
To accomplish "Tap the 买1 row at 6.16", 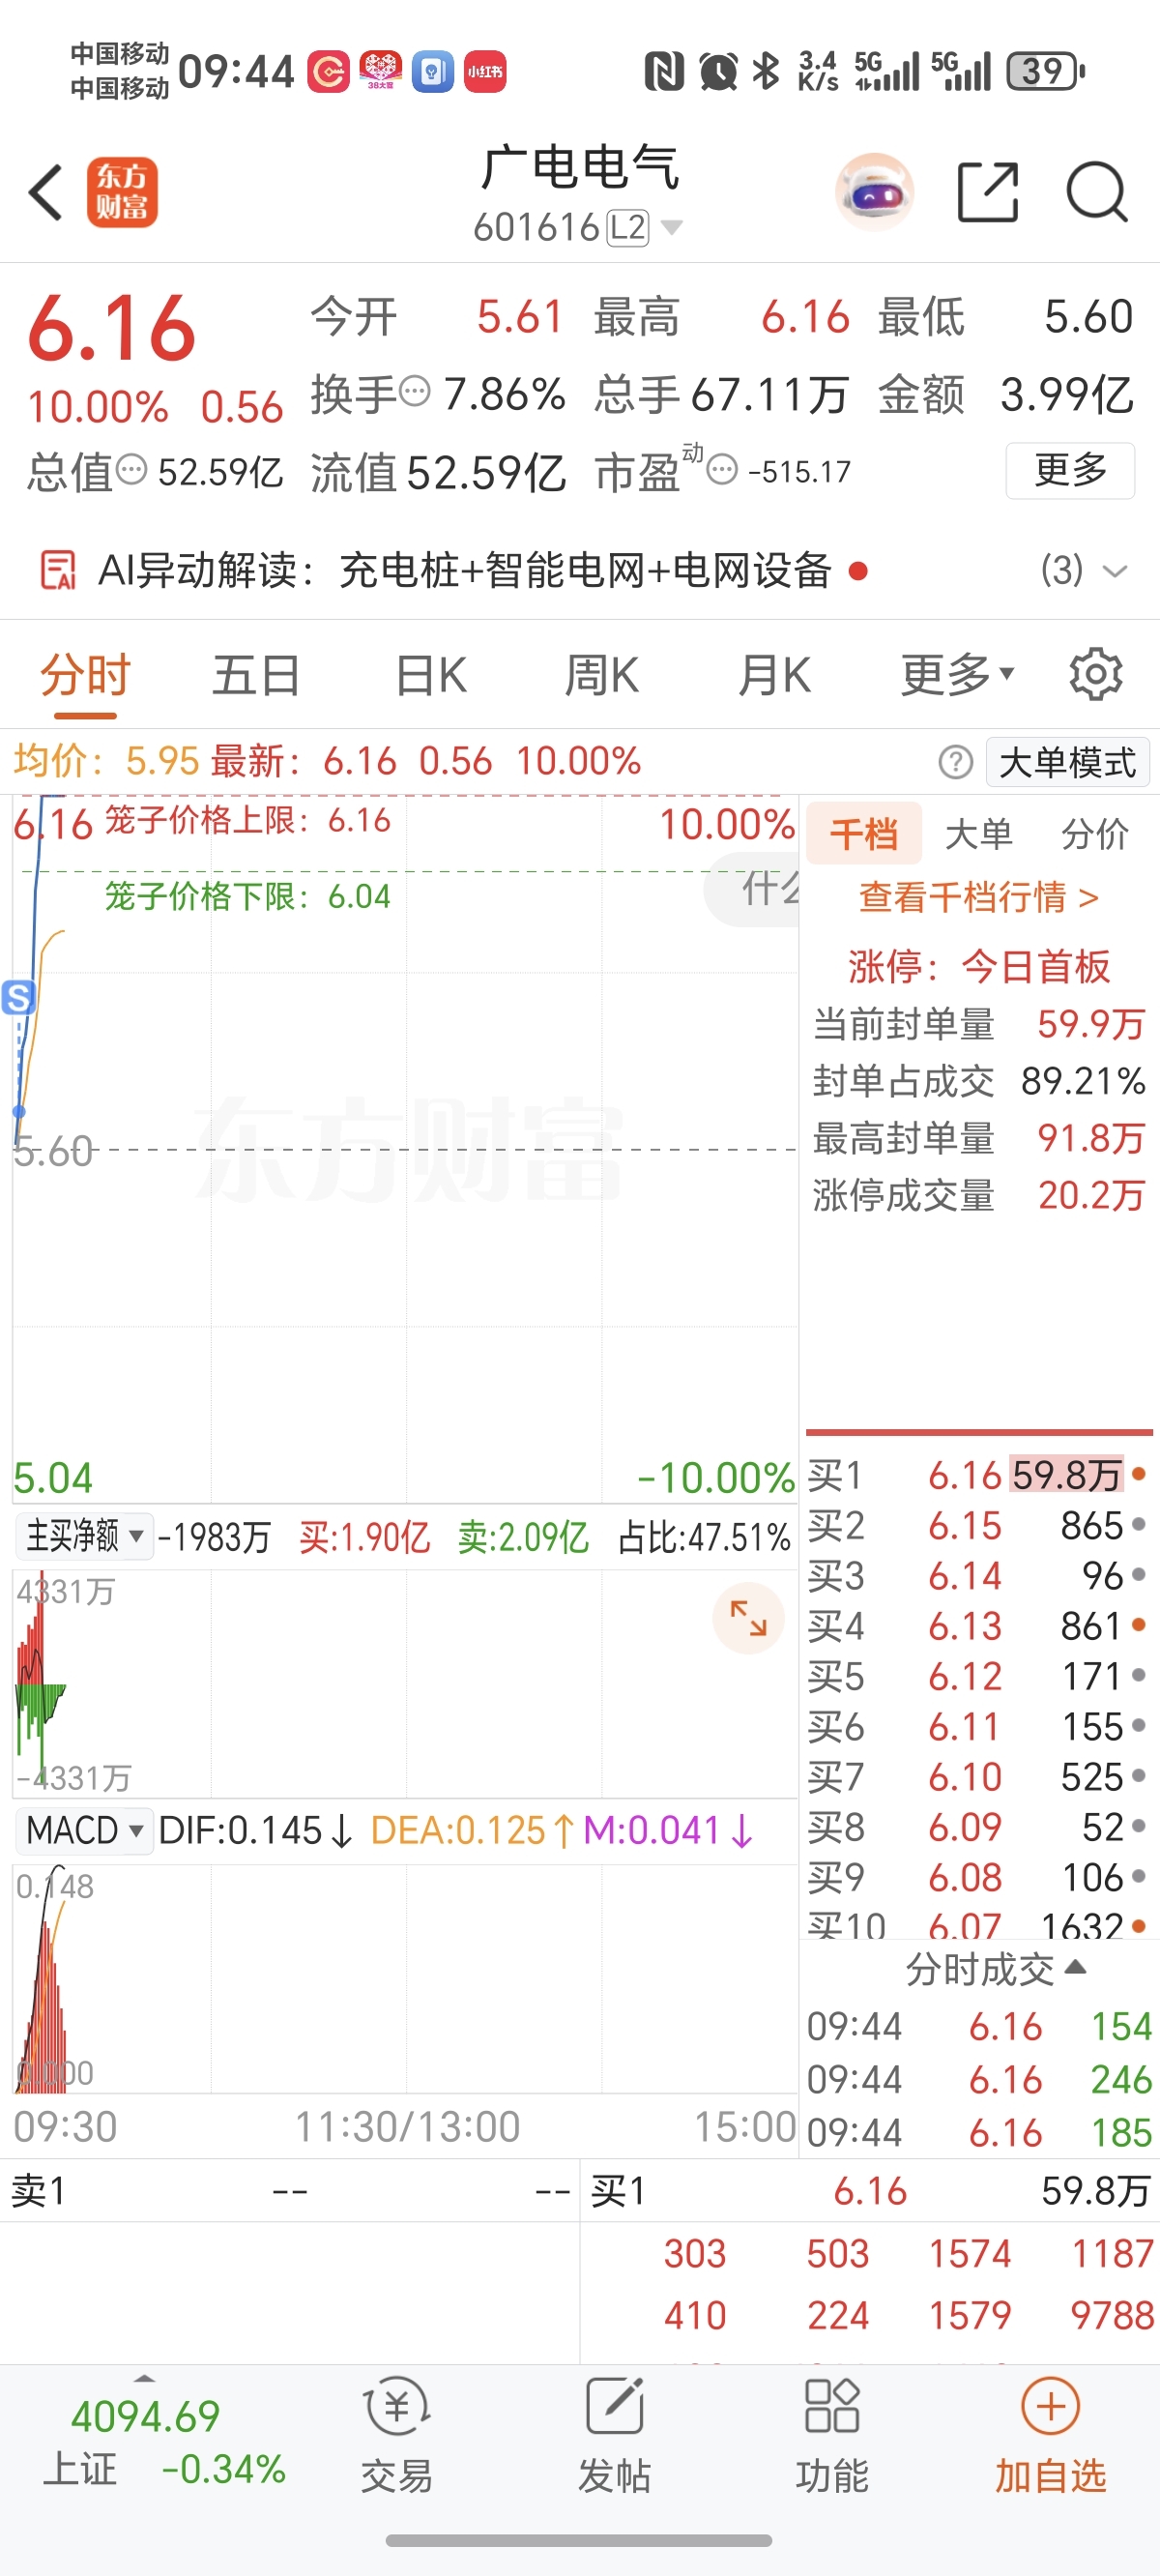I will tap(978, 1475).
